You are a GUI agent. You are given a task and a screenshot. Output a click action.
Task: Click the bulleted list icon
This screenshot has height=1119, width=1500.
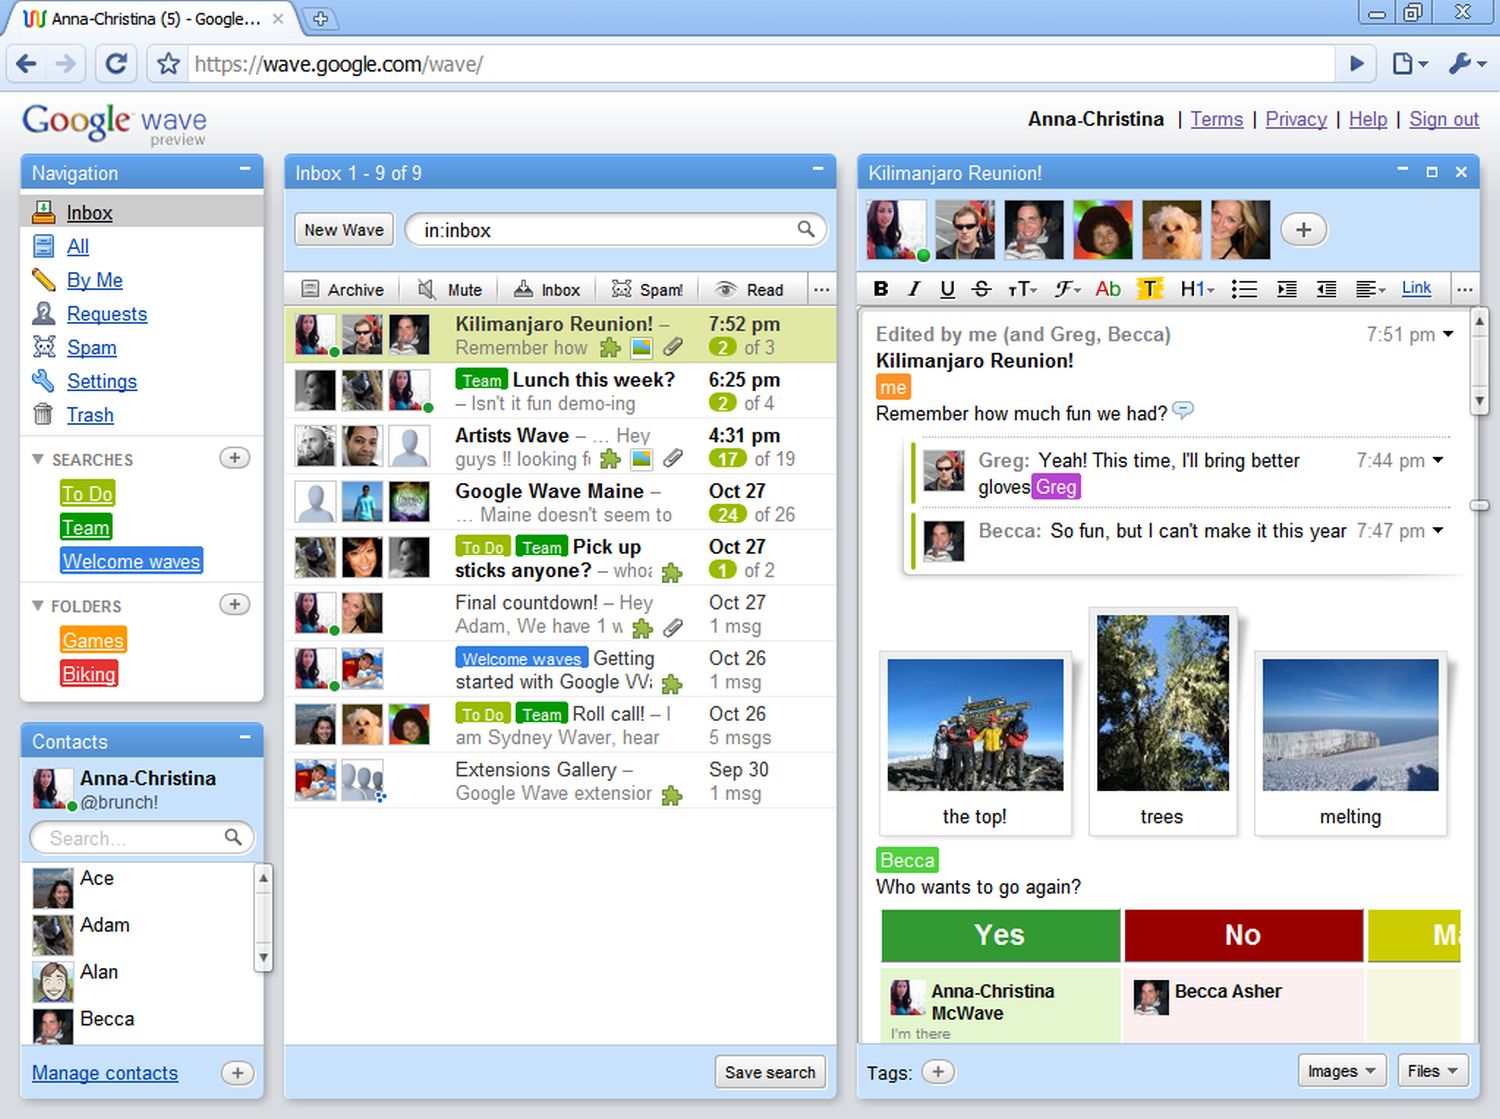1244,289
